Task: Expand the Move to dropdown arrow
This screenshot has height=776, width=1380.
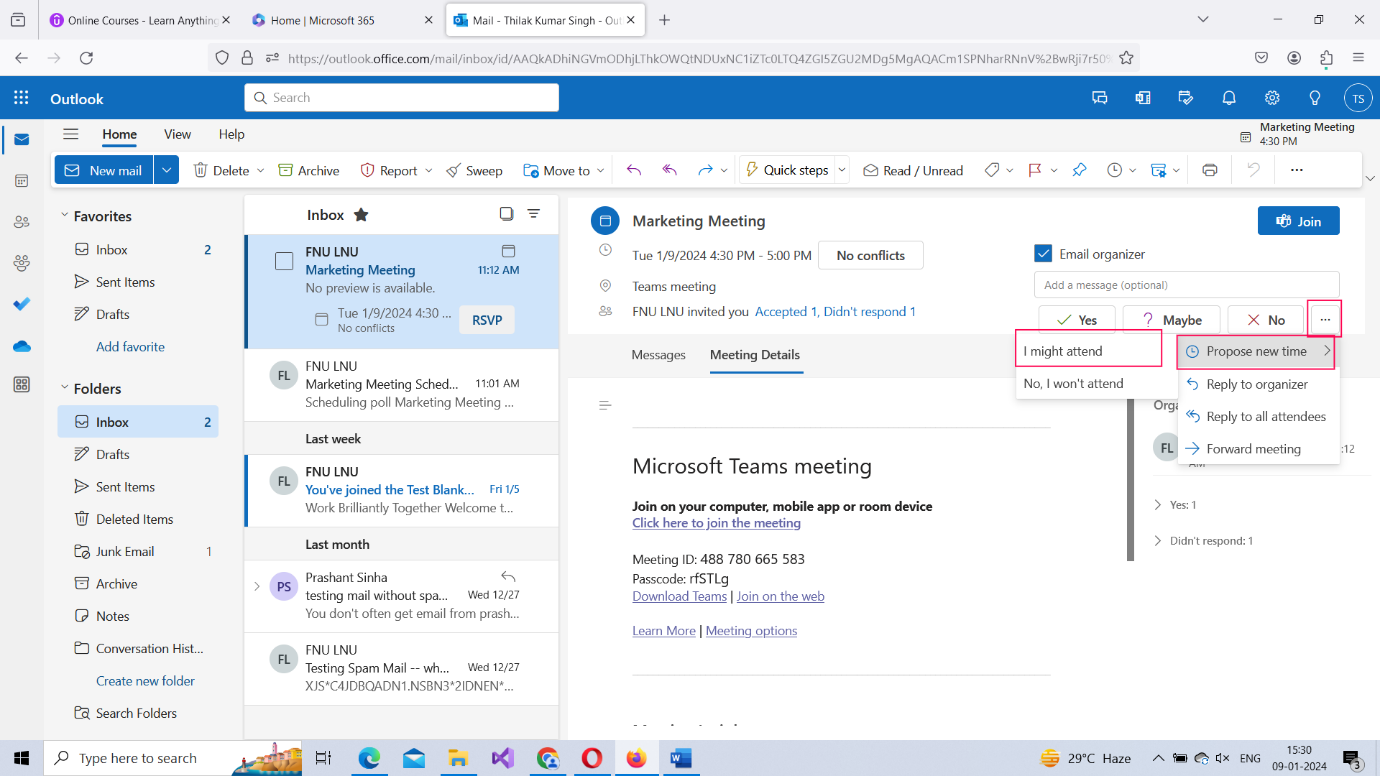Action: coord(601,171)
